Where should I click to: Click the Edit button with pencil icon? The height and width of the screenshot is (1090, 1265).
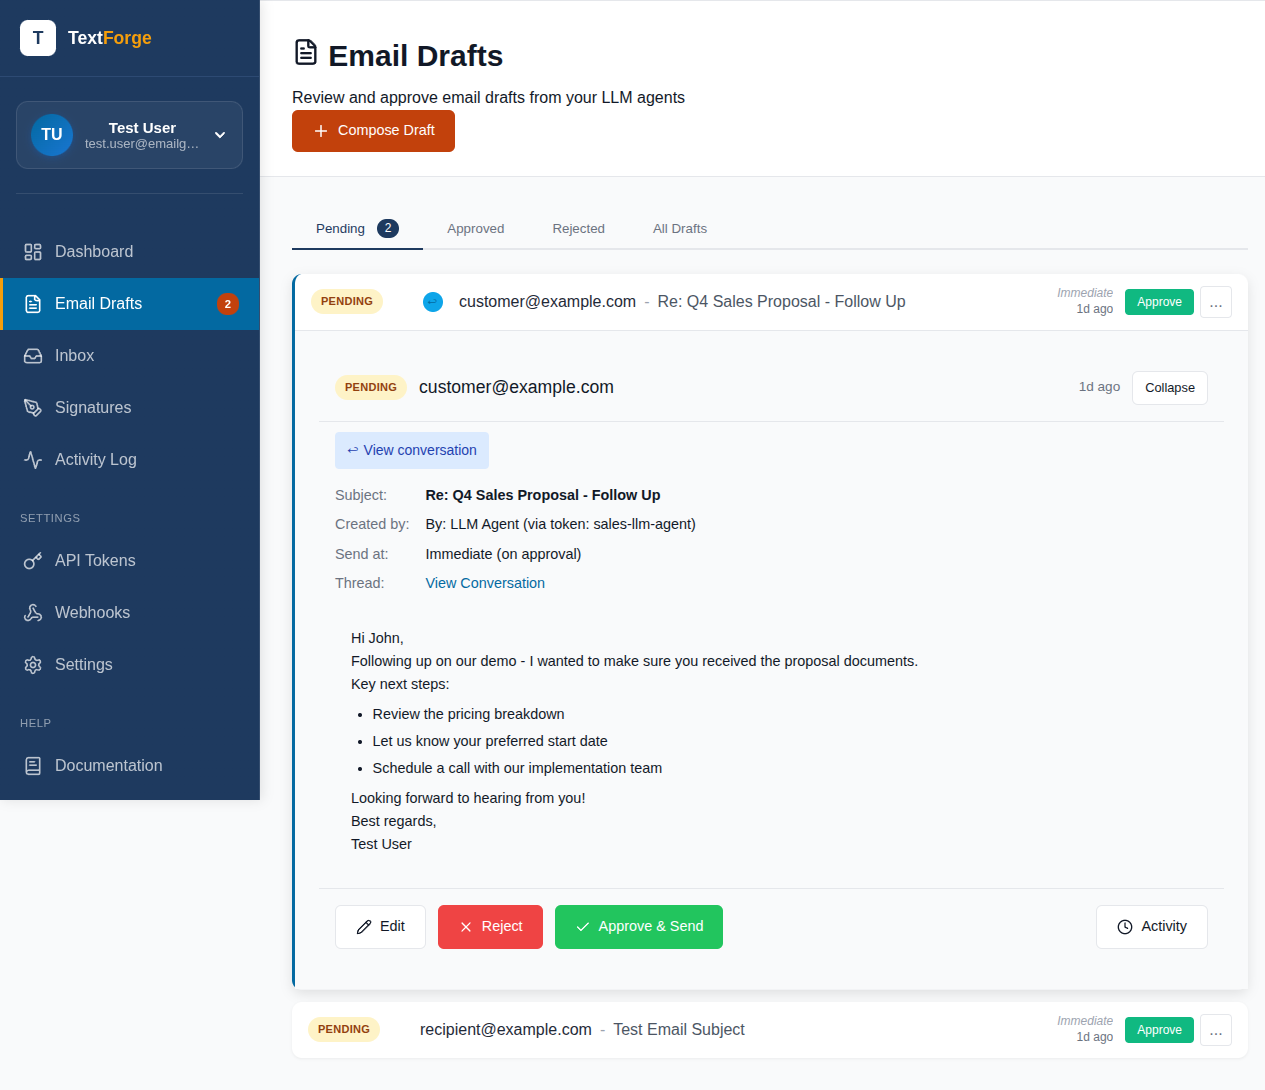click(380, 927)
